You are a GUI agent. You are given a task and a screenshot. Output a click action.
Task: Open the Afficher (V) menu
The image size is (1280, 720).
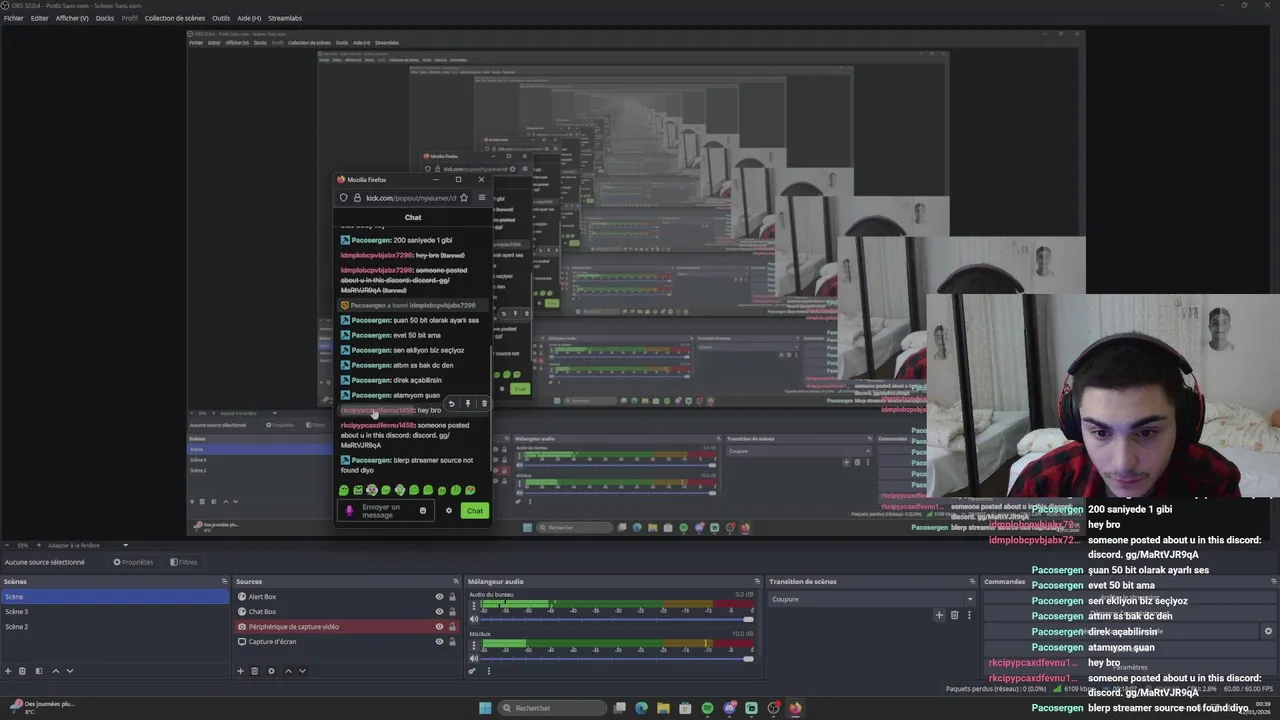tap(72, 18)
